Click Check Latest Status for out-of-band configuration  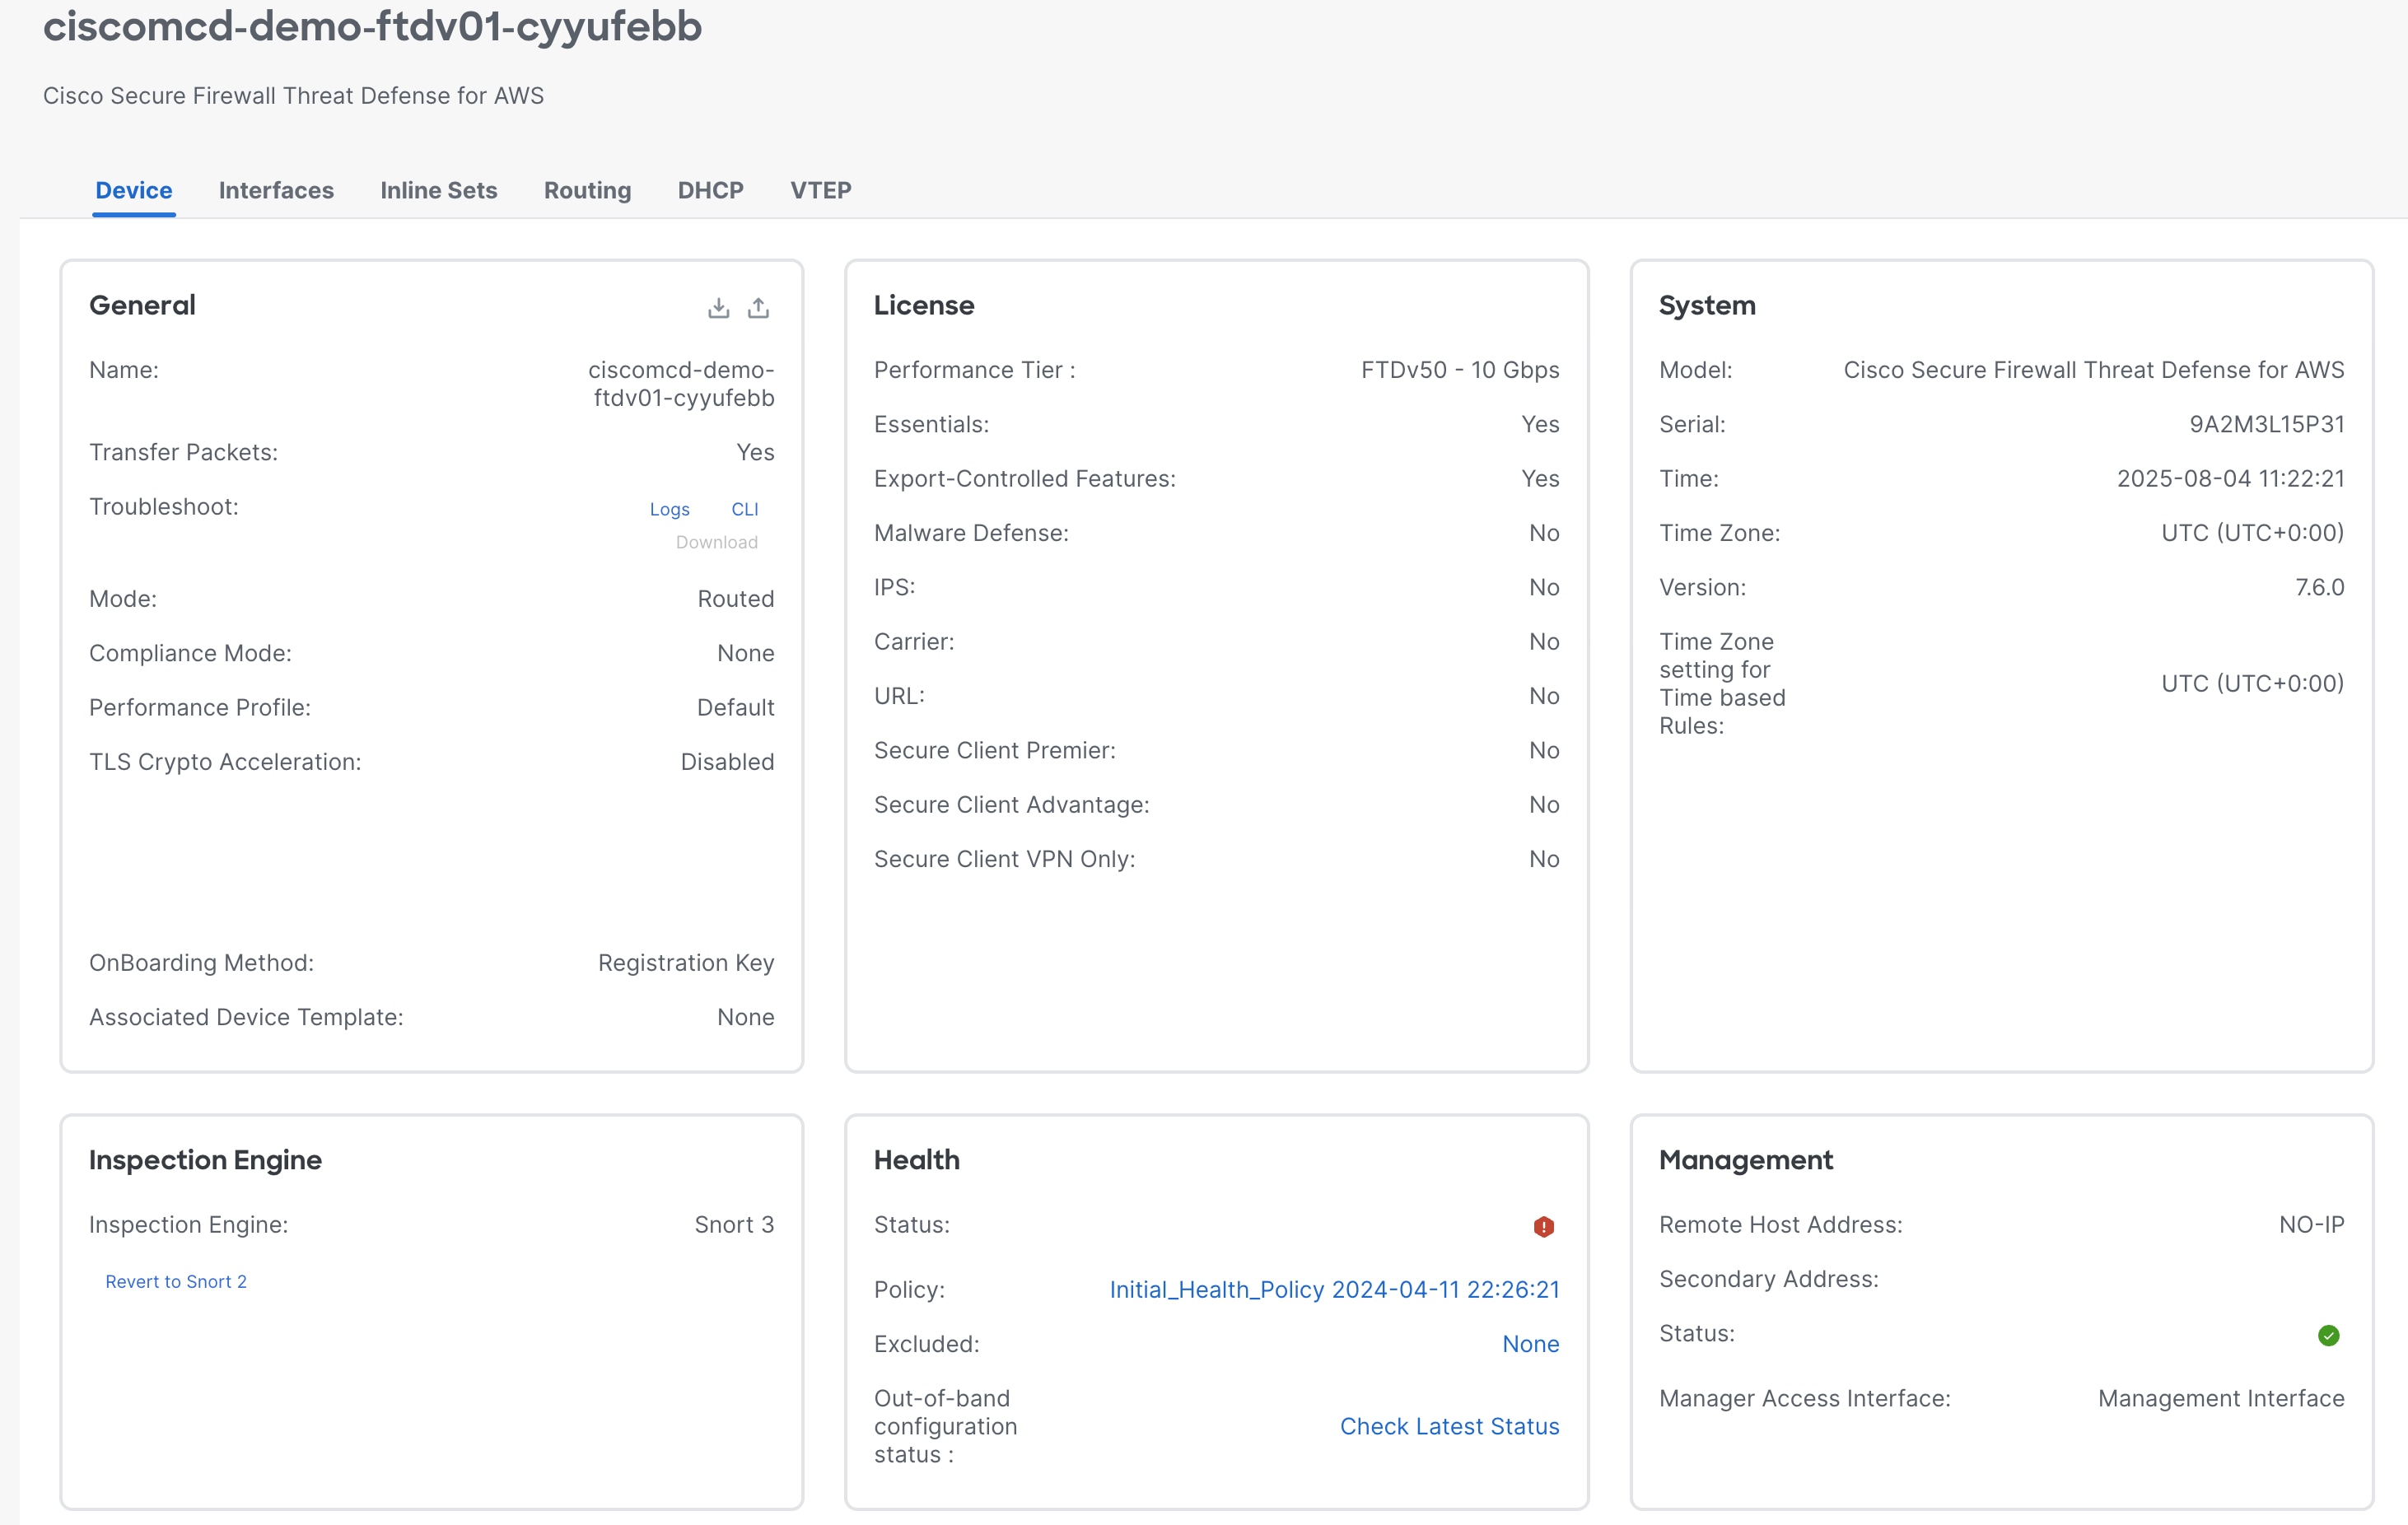coord(1449,1427)
